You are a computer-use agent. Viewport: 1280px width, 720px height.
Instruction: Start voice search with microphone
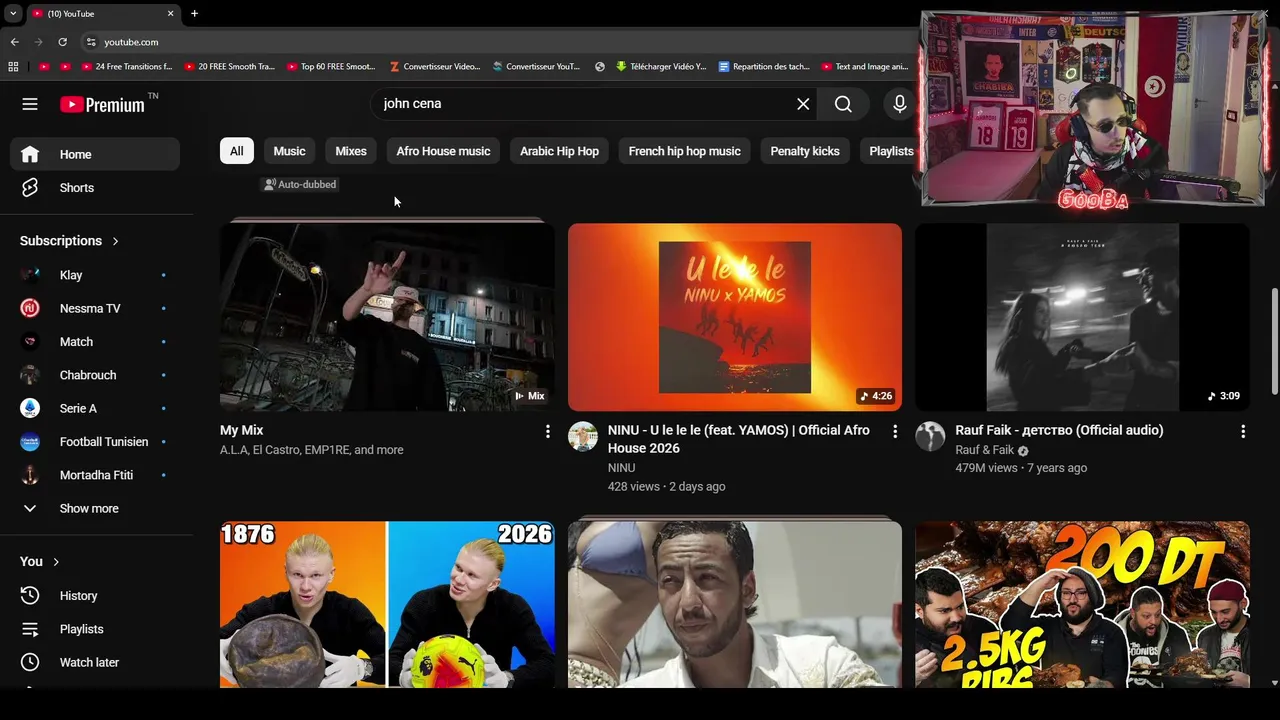pos(900,104)
